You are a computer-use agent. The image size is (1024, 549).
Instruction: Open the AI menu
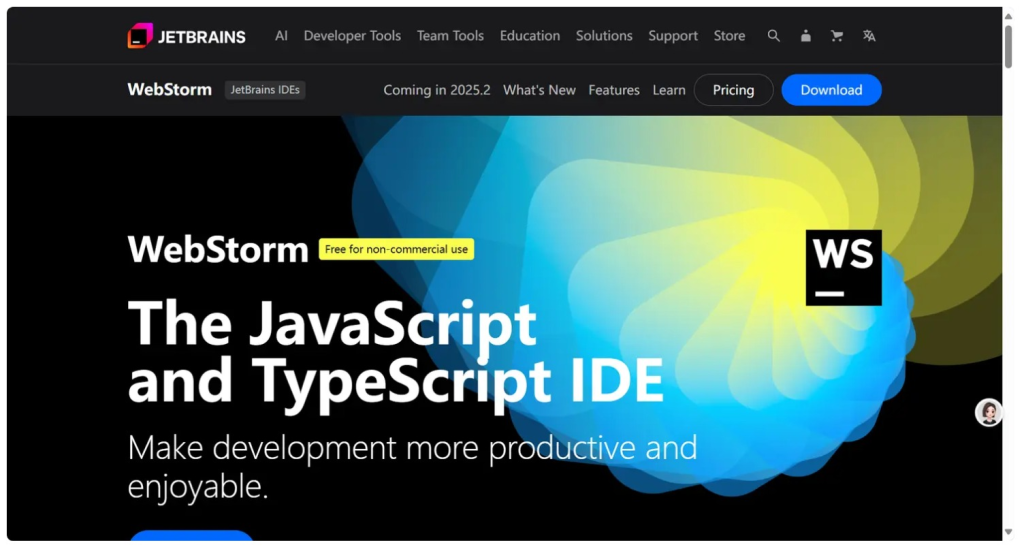tap(281, 36)
